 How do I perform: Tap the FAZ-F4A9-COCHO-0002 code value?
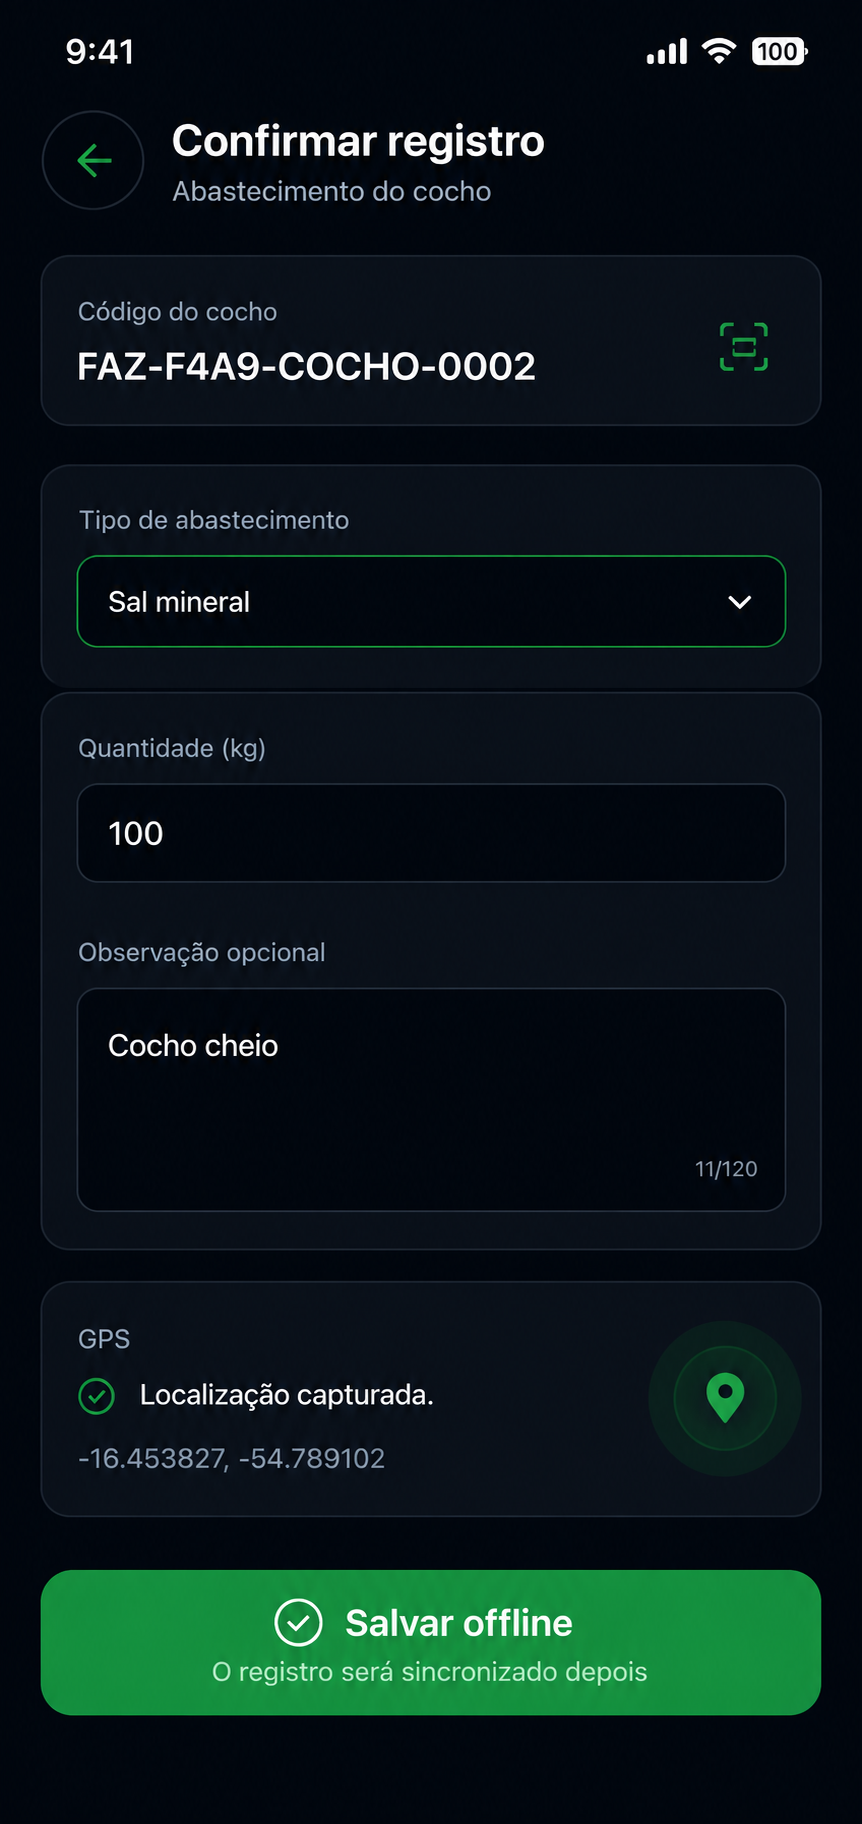pyautogui.click(x=307, y=367)
